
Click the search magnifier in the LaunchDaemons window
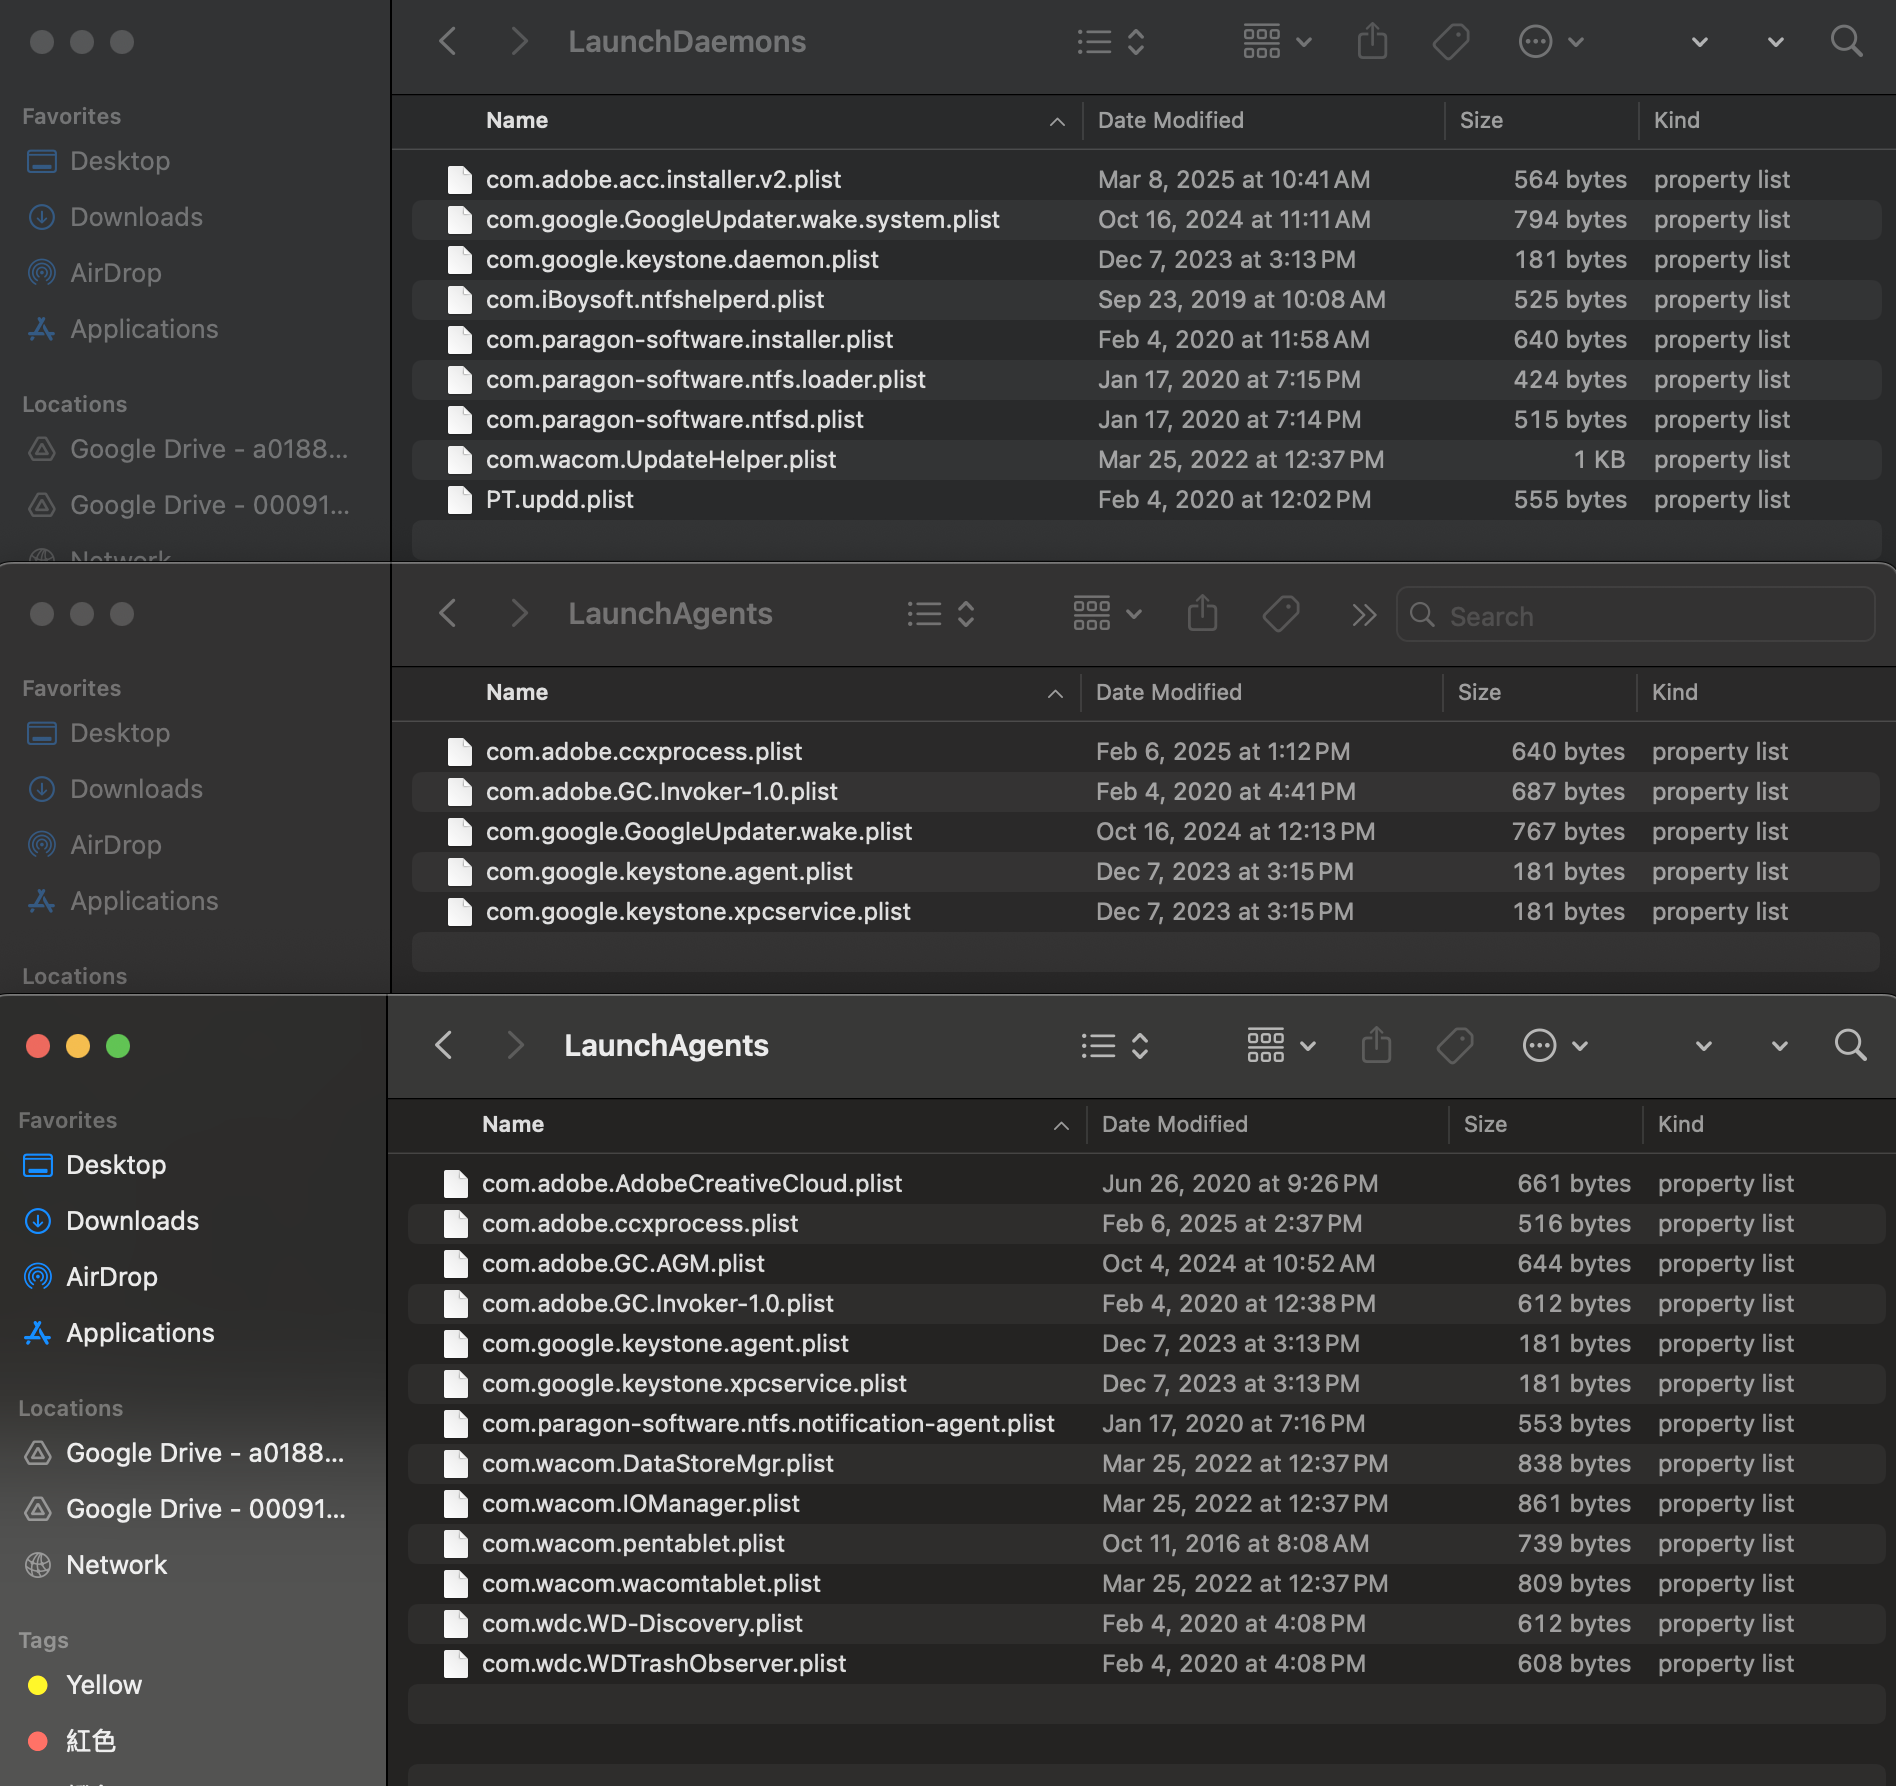coord(1846,42)
